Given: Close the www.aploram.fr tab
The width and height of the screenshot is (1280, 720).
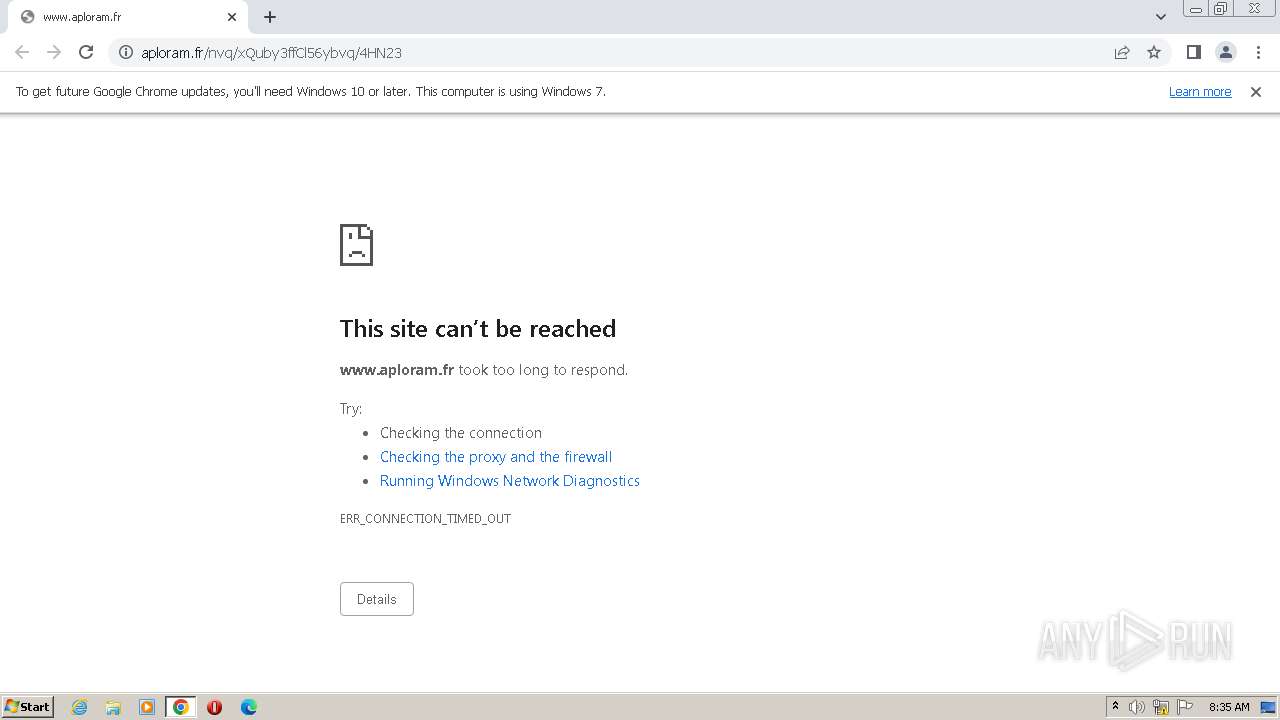Looking at the screenshot, I should point(232,17).
